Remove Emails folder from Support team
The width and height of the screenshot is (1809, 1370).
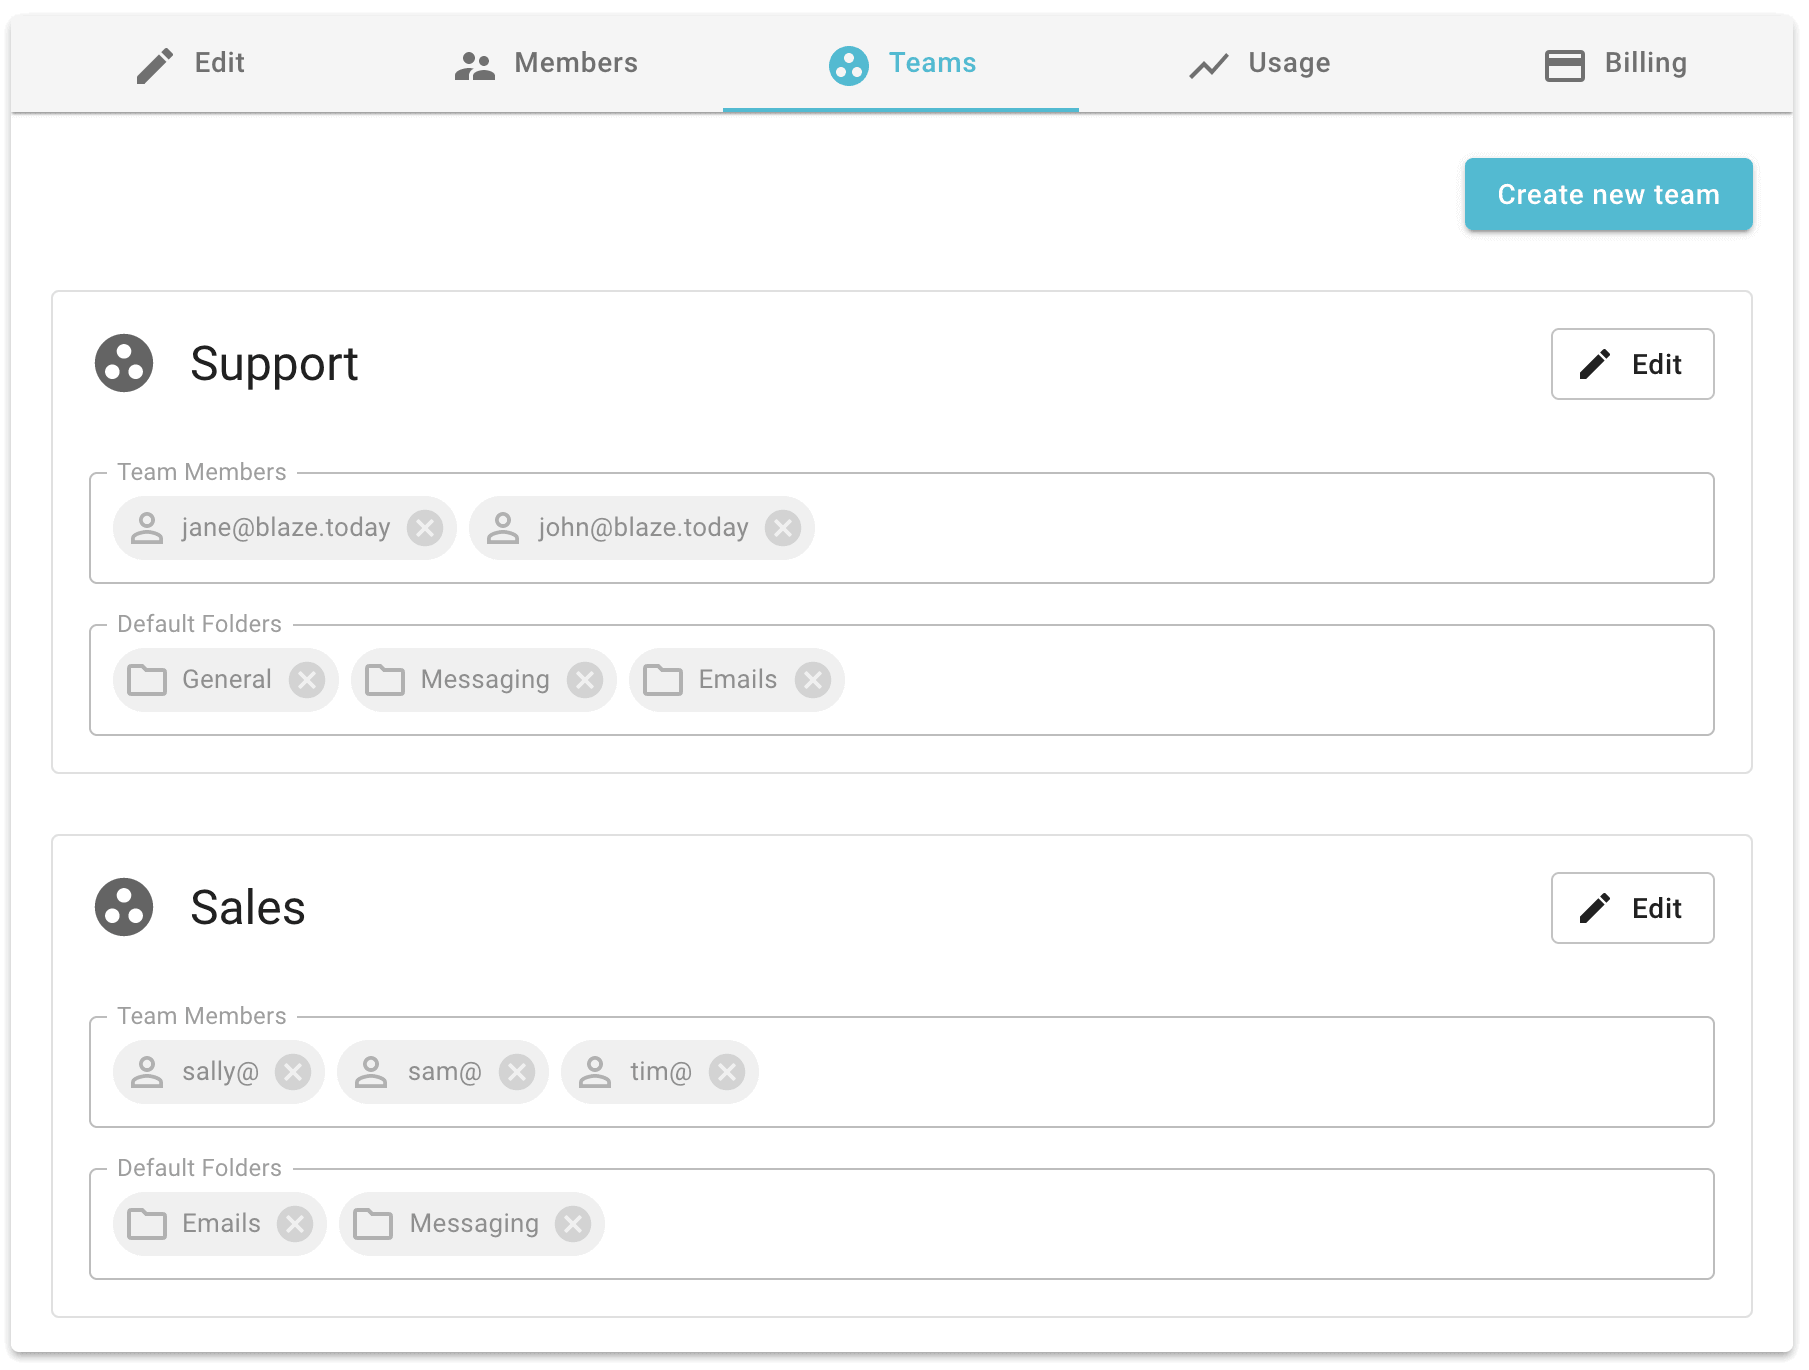tap(813, 680)
